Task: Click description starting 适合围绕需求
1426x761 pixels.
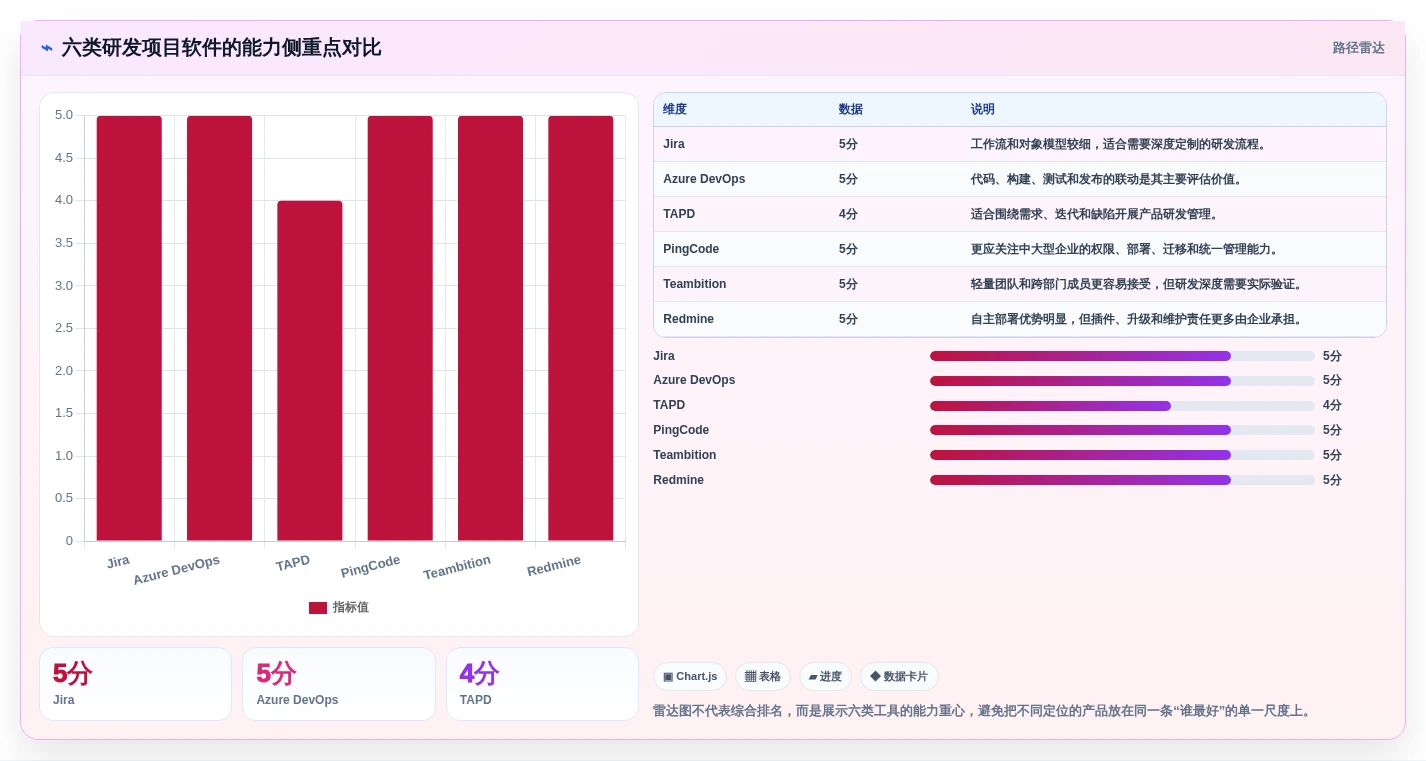Action: tap(1094, 214)
